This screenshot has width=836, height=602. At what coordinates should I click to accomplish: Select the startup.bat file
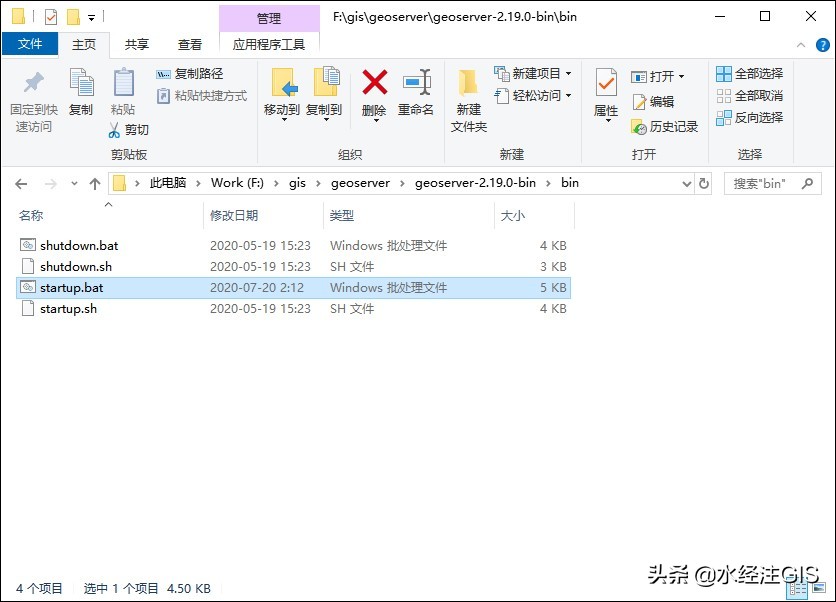click(293, 288)
